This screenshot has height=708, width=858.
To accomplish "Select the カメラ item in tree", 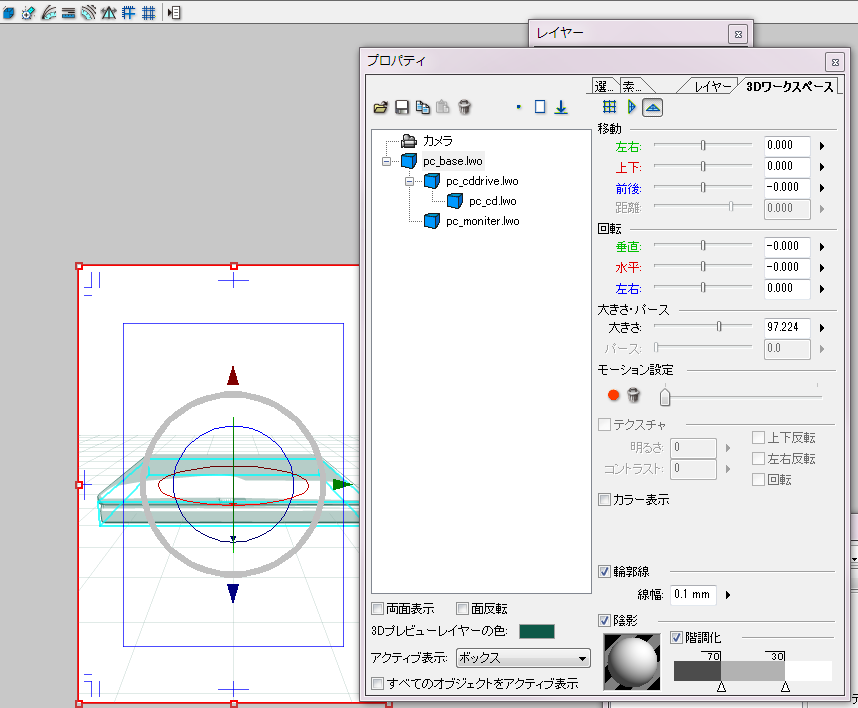I will click(437, 141).
